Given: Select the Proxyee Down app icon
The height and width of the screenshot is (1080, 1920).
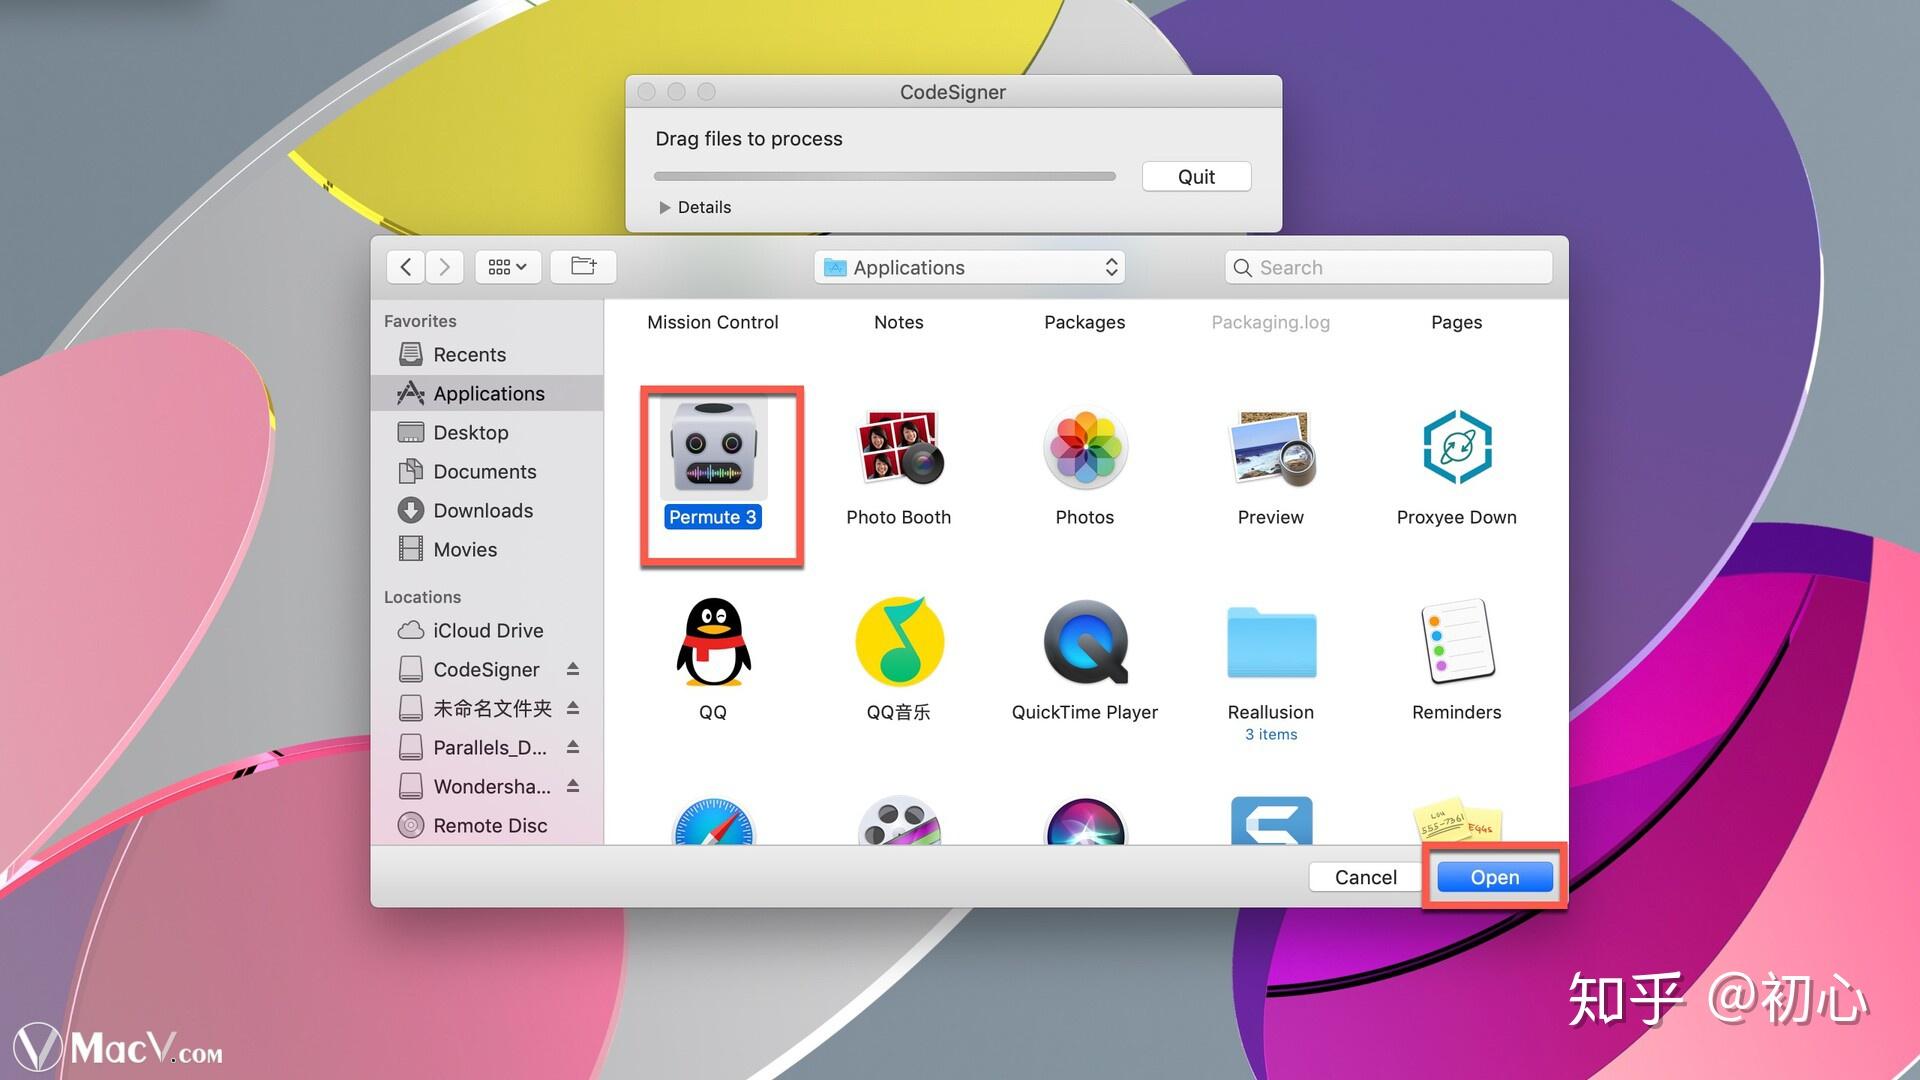Looking at the screenshot, I should click(x=1456, y=448).
